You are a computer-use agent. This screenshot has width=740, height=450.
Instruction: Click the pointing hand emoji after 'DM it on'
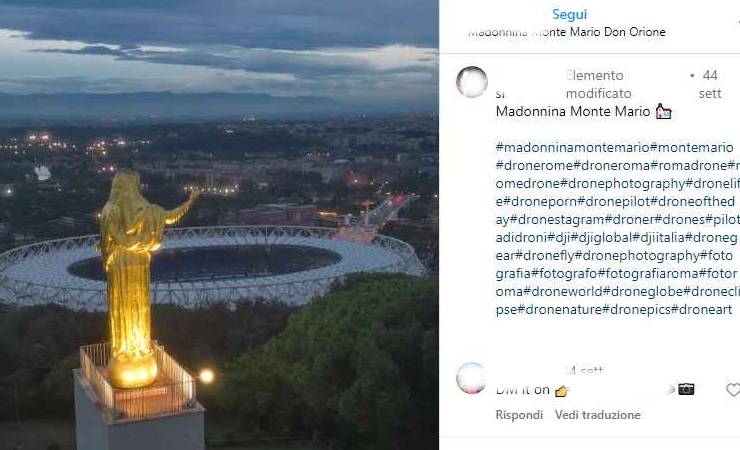click(x=561, y=391)
